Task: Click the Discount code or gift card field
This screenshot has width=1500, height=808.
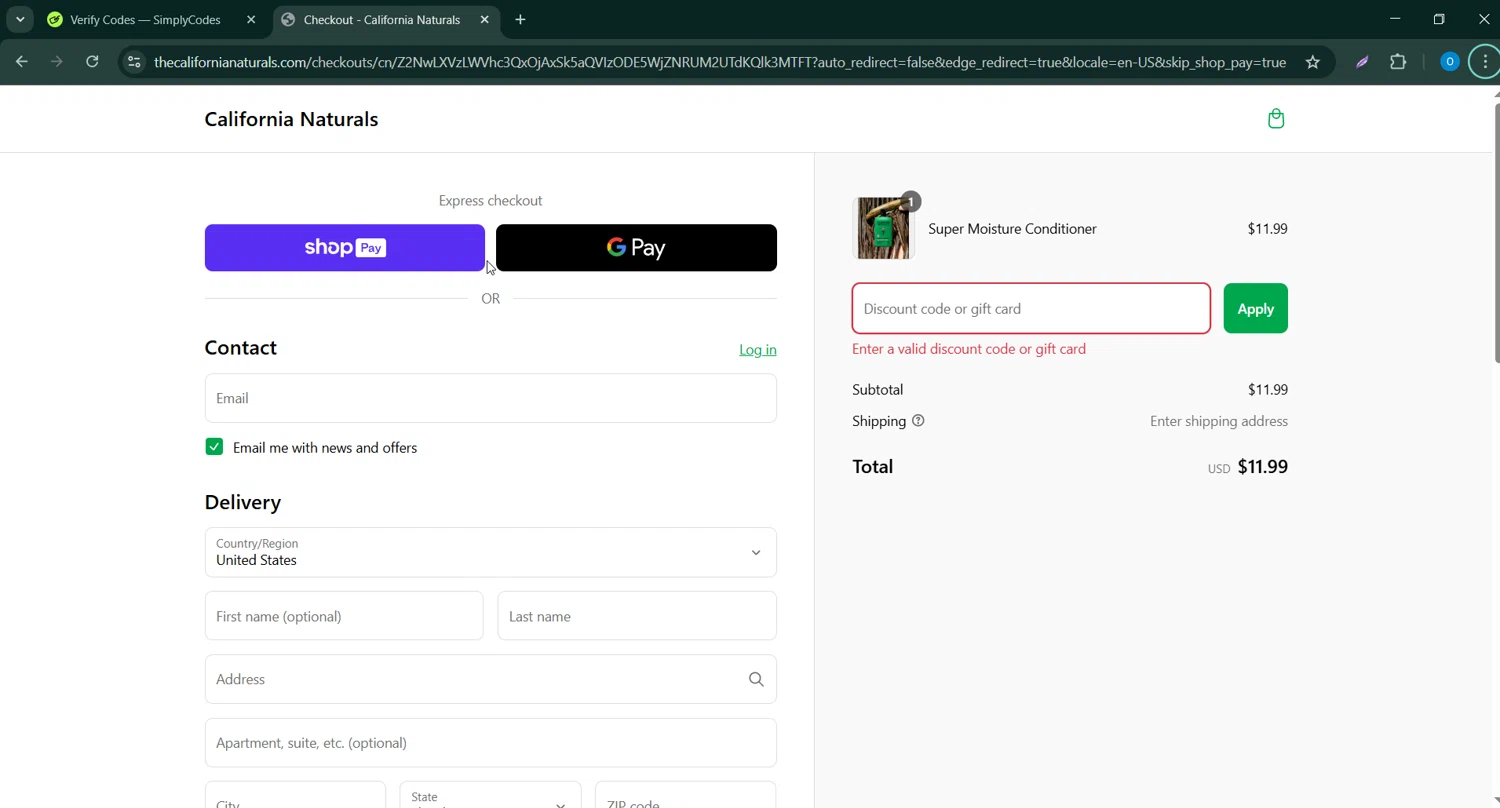Action: pyautogui.click(x=1031, y=309)
